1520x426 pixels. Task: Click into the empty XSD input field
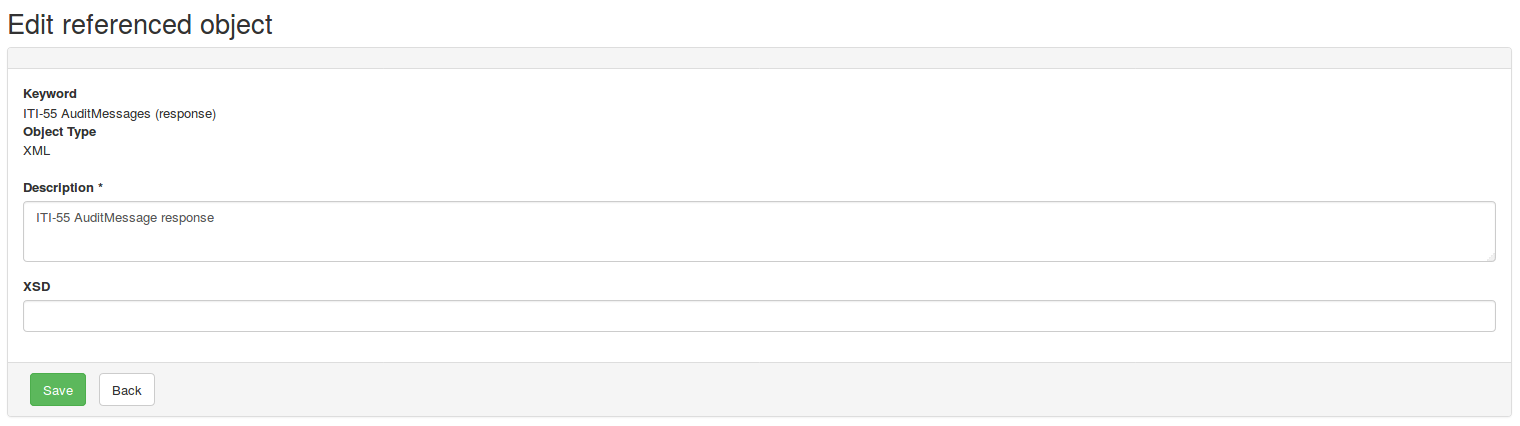coord(759,316)
